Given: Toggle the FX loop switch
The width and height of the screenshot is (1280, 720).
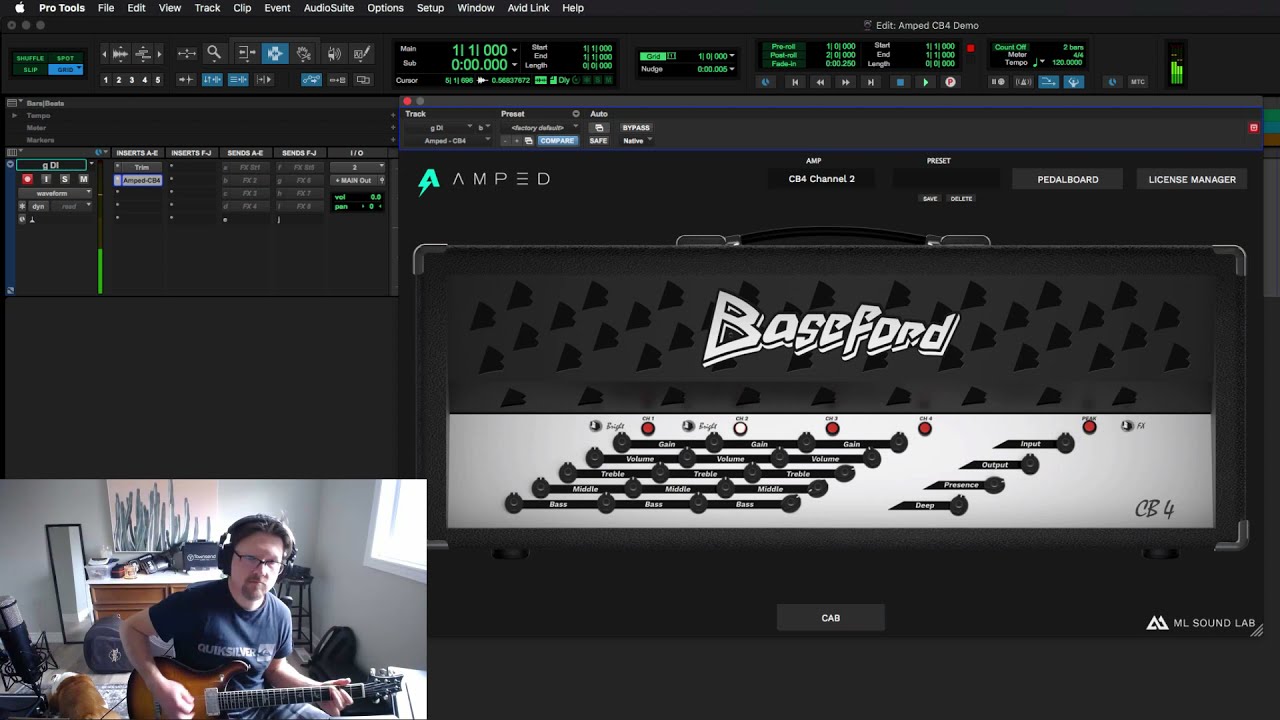Looking at the screenshot, I should (1127, 426).
